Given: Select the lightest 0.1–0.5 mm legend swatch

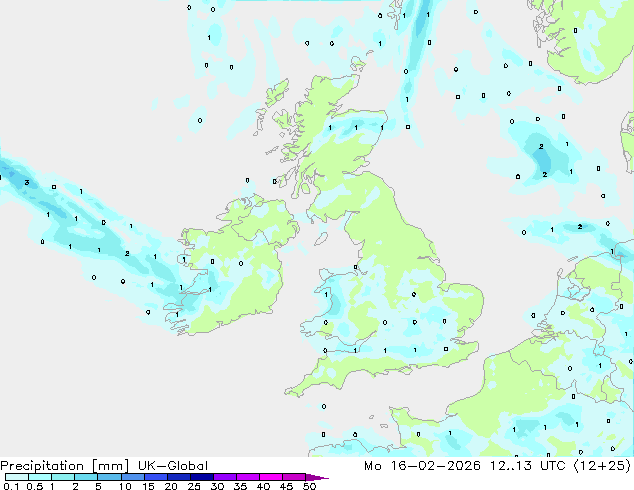Looking at the screenshot, I should point(17,477).
